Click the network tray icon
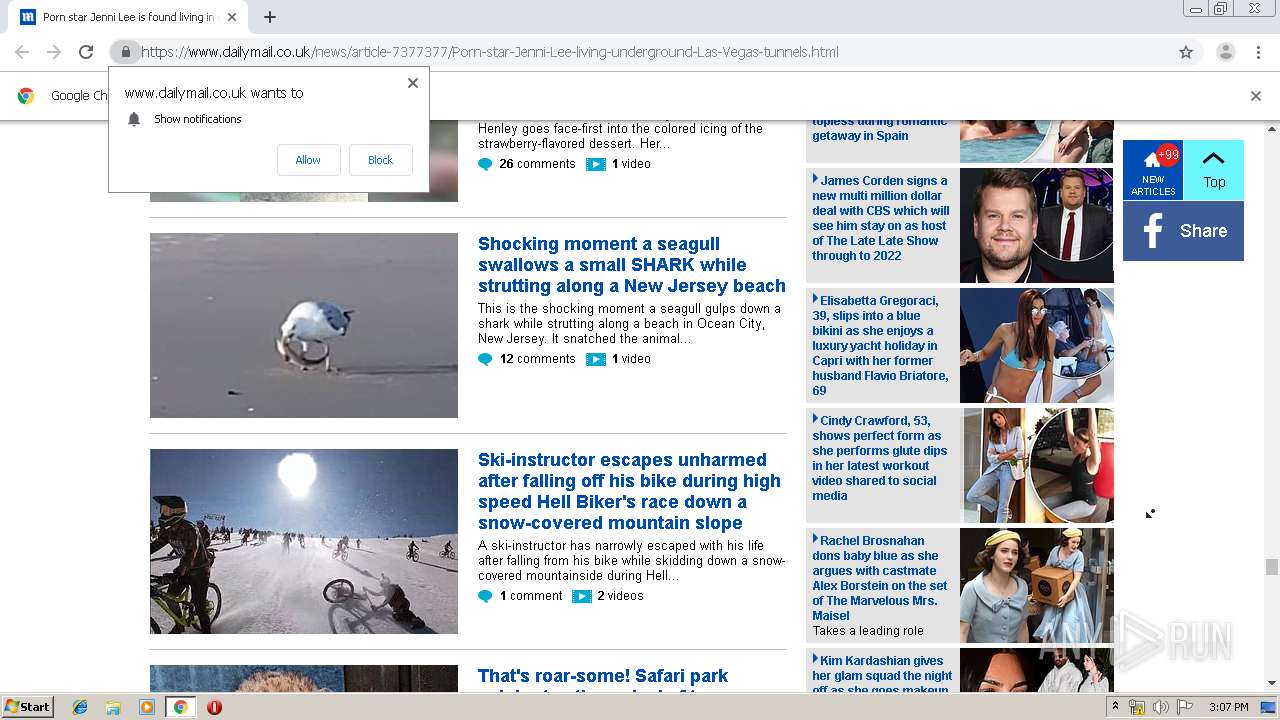1280x720 pixels. click(1136, 707)
